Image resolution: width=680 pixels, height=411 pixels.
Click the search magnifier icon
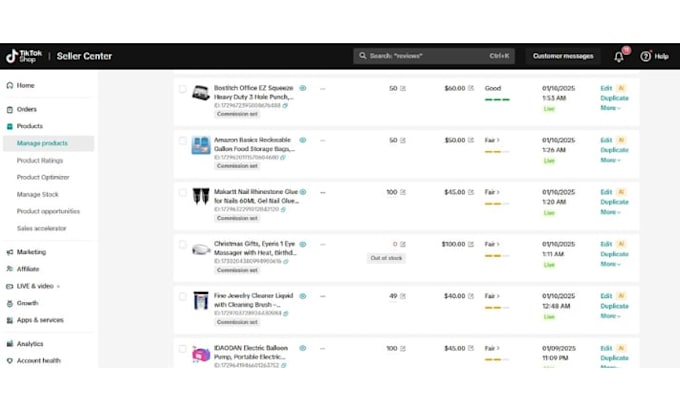point(363,56)
